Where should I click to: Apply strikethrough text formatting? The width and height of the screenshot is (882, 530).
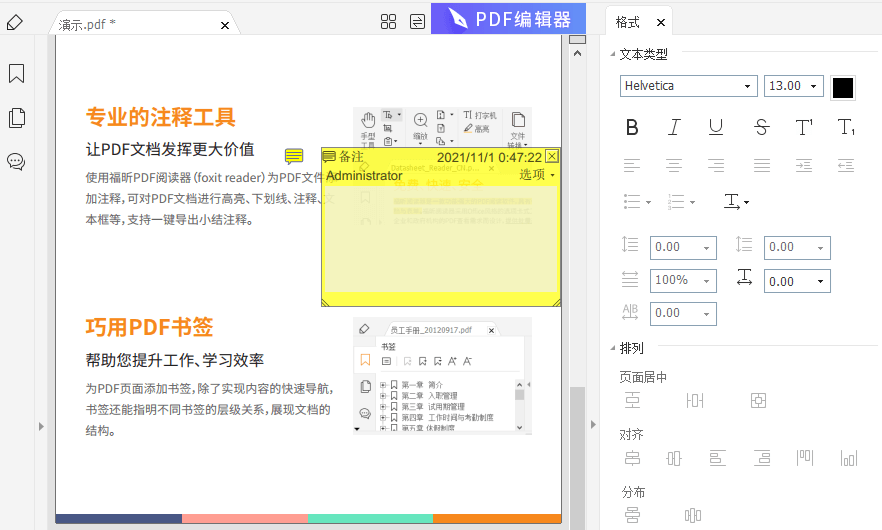coord(761,127)
